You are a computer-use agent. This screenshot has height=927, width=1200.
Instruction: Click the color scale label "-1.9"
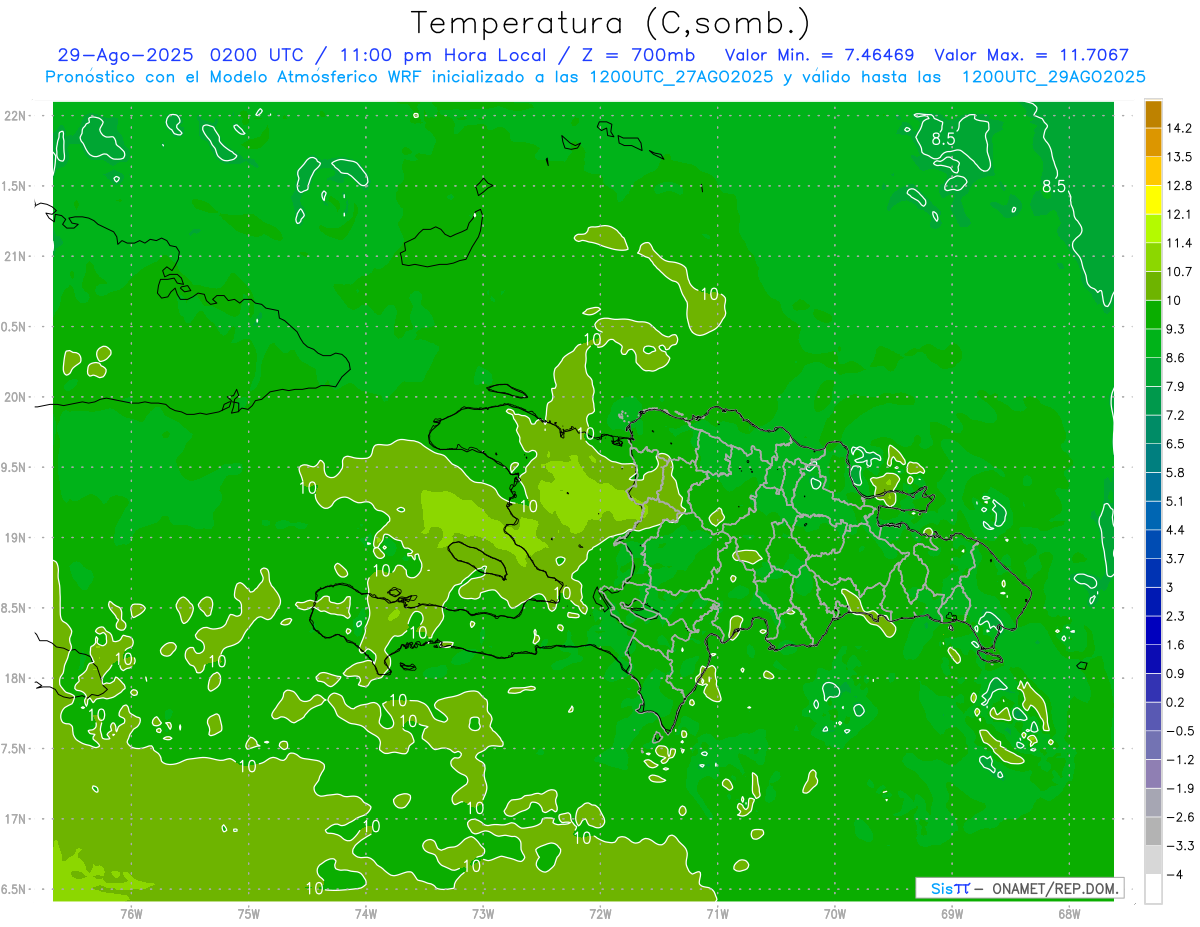(x=1179, y=789)
